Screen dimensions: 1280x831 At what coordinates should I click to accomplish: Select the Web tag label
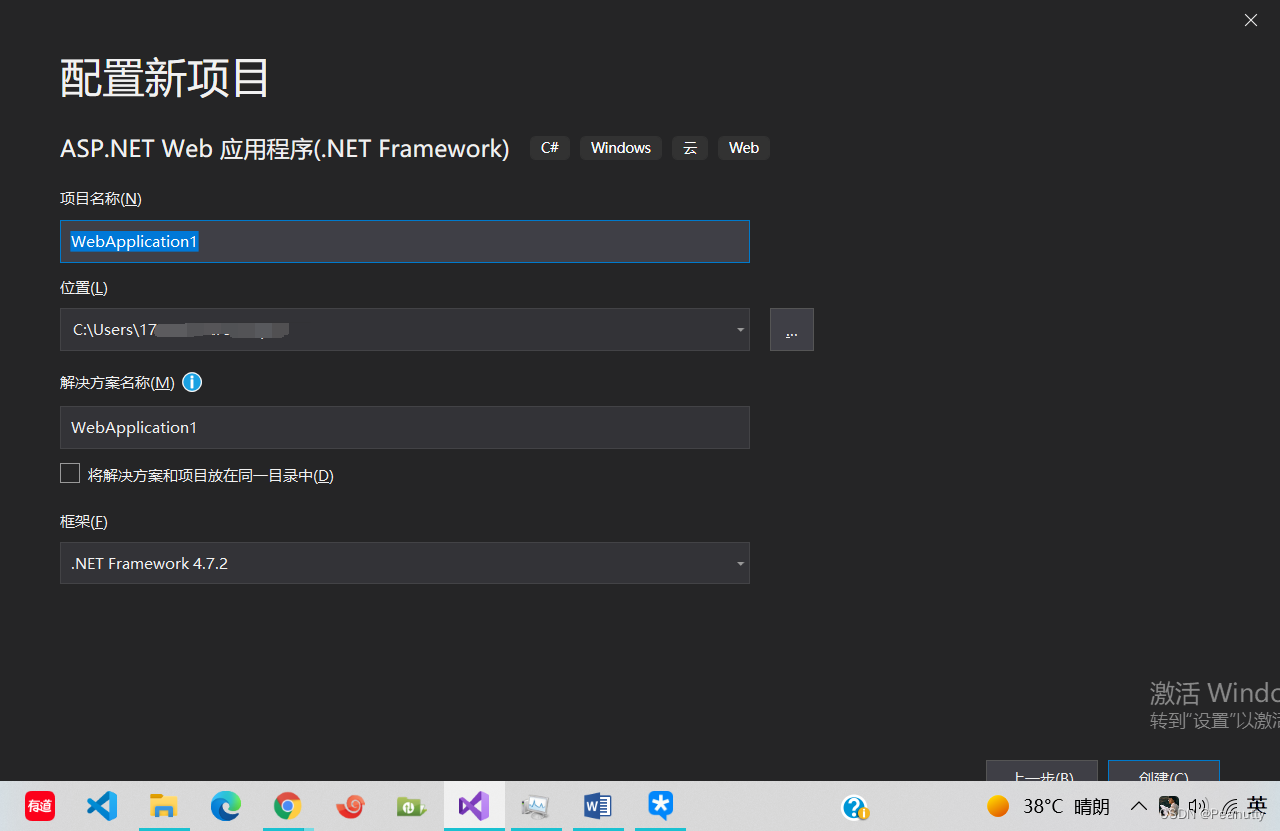744,147
